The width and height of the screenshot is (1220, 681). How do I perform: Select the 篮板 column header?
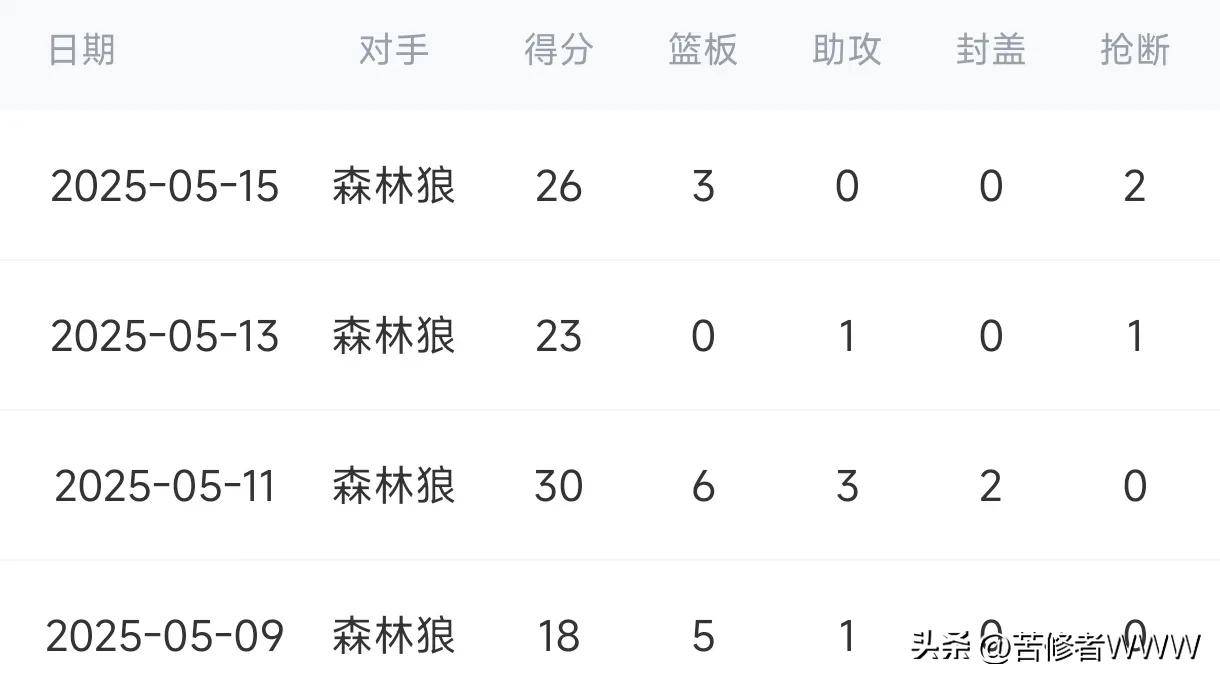[x=703, y=50]
